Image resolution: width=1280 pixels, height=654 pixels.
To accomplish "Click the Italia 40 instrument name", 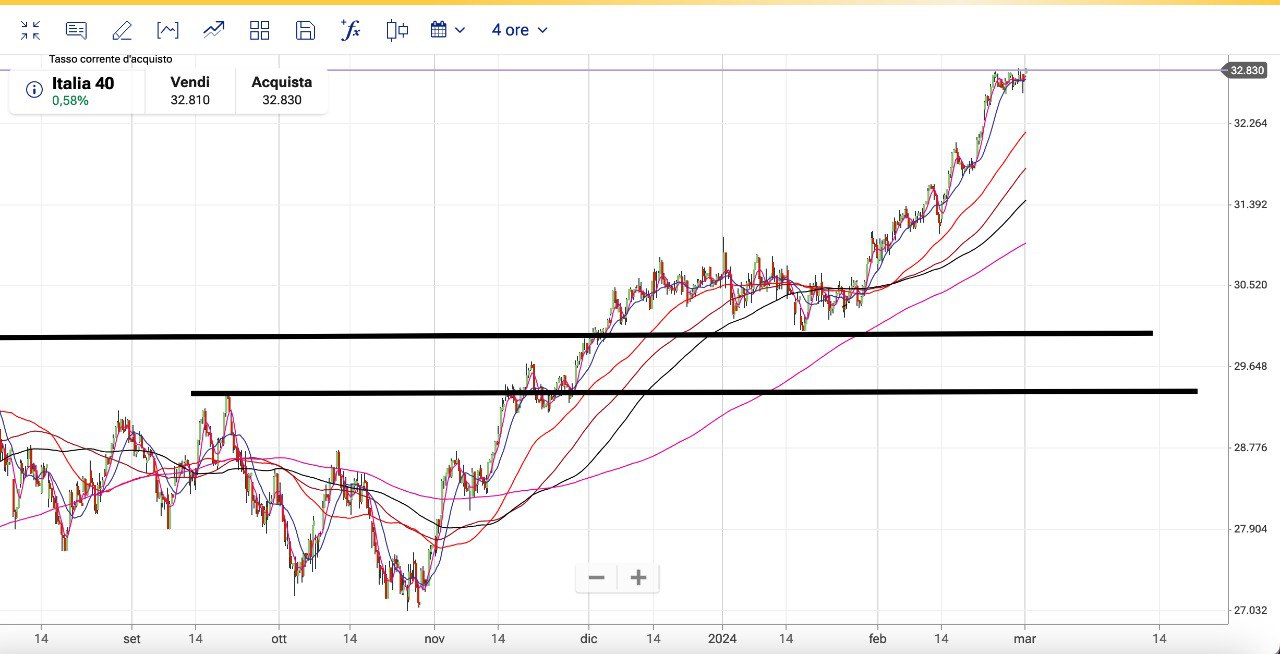I will pyautogui.click(x=83, y=83).
